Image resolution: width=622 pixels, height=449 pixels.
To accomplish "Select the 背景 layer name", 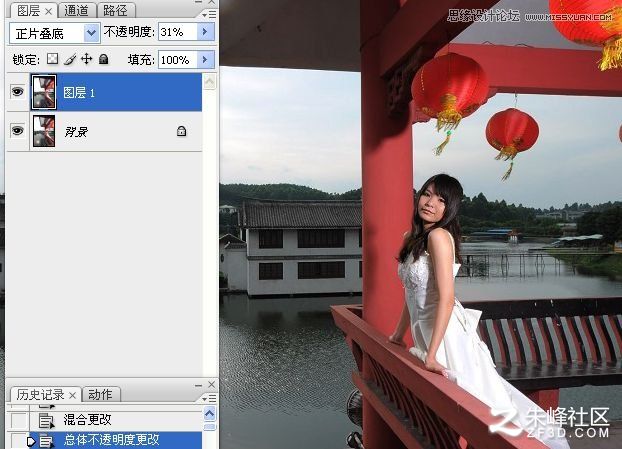I will coord(76,132).
